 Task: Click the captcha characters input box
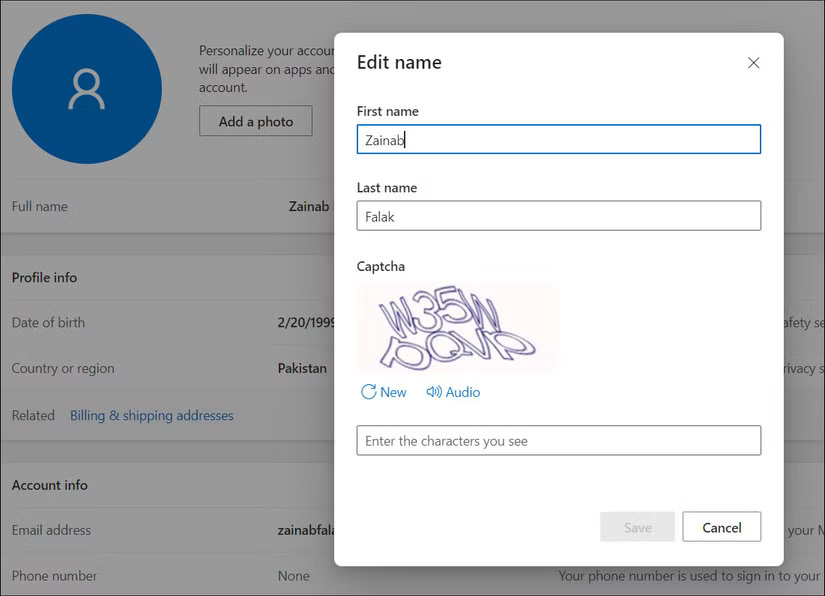tap(558, 440)
